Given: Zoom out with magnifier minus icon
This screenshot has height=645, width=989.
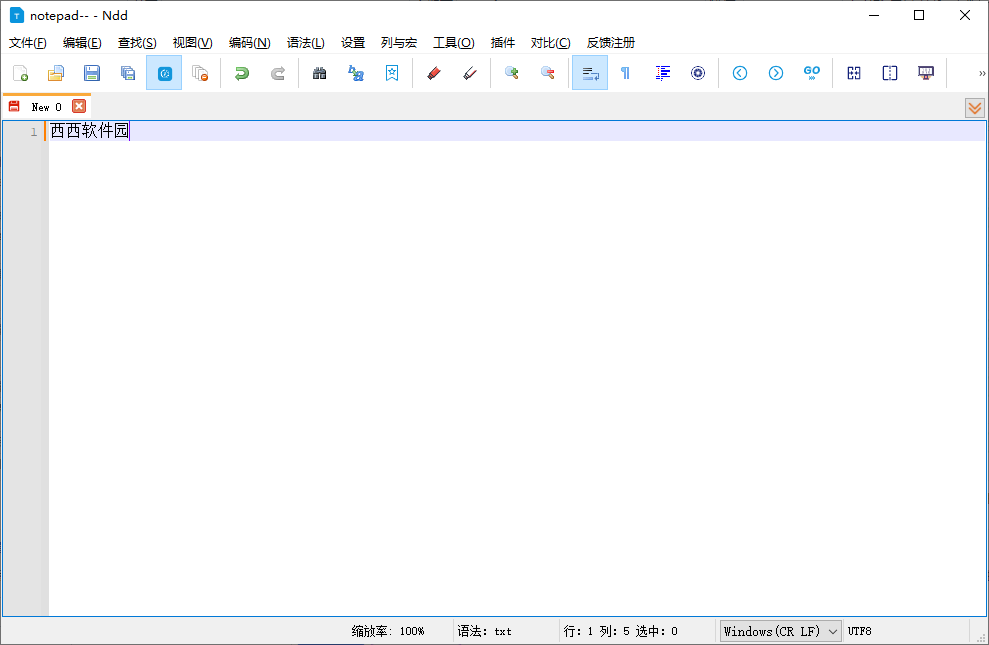Looking at the screenshot, I should point(547,73).
